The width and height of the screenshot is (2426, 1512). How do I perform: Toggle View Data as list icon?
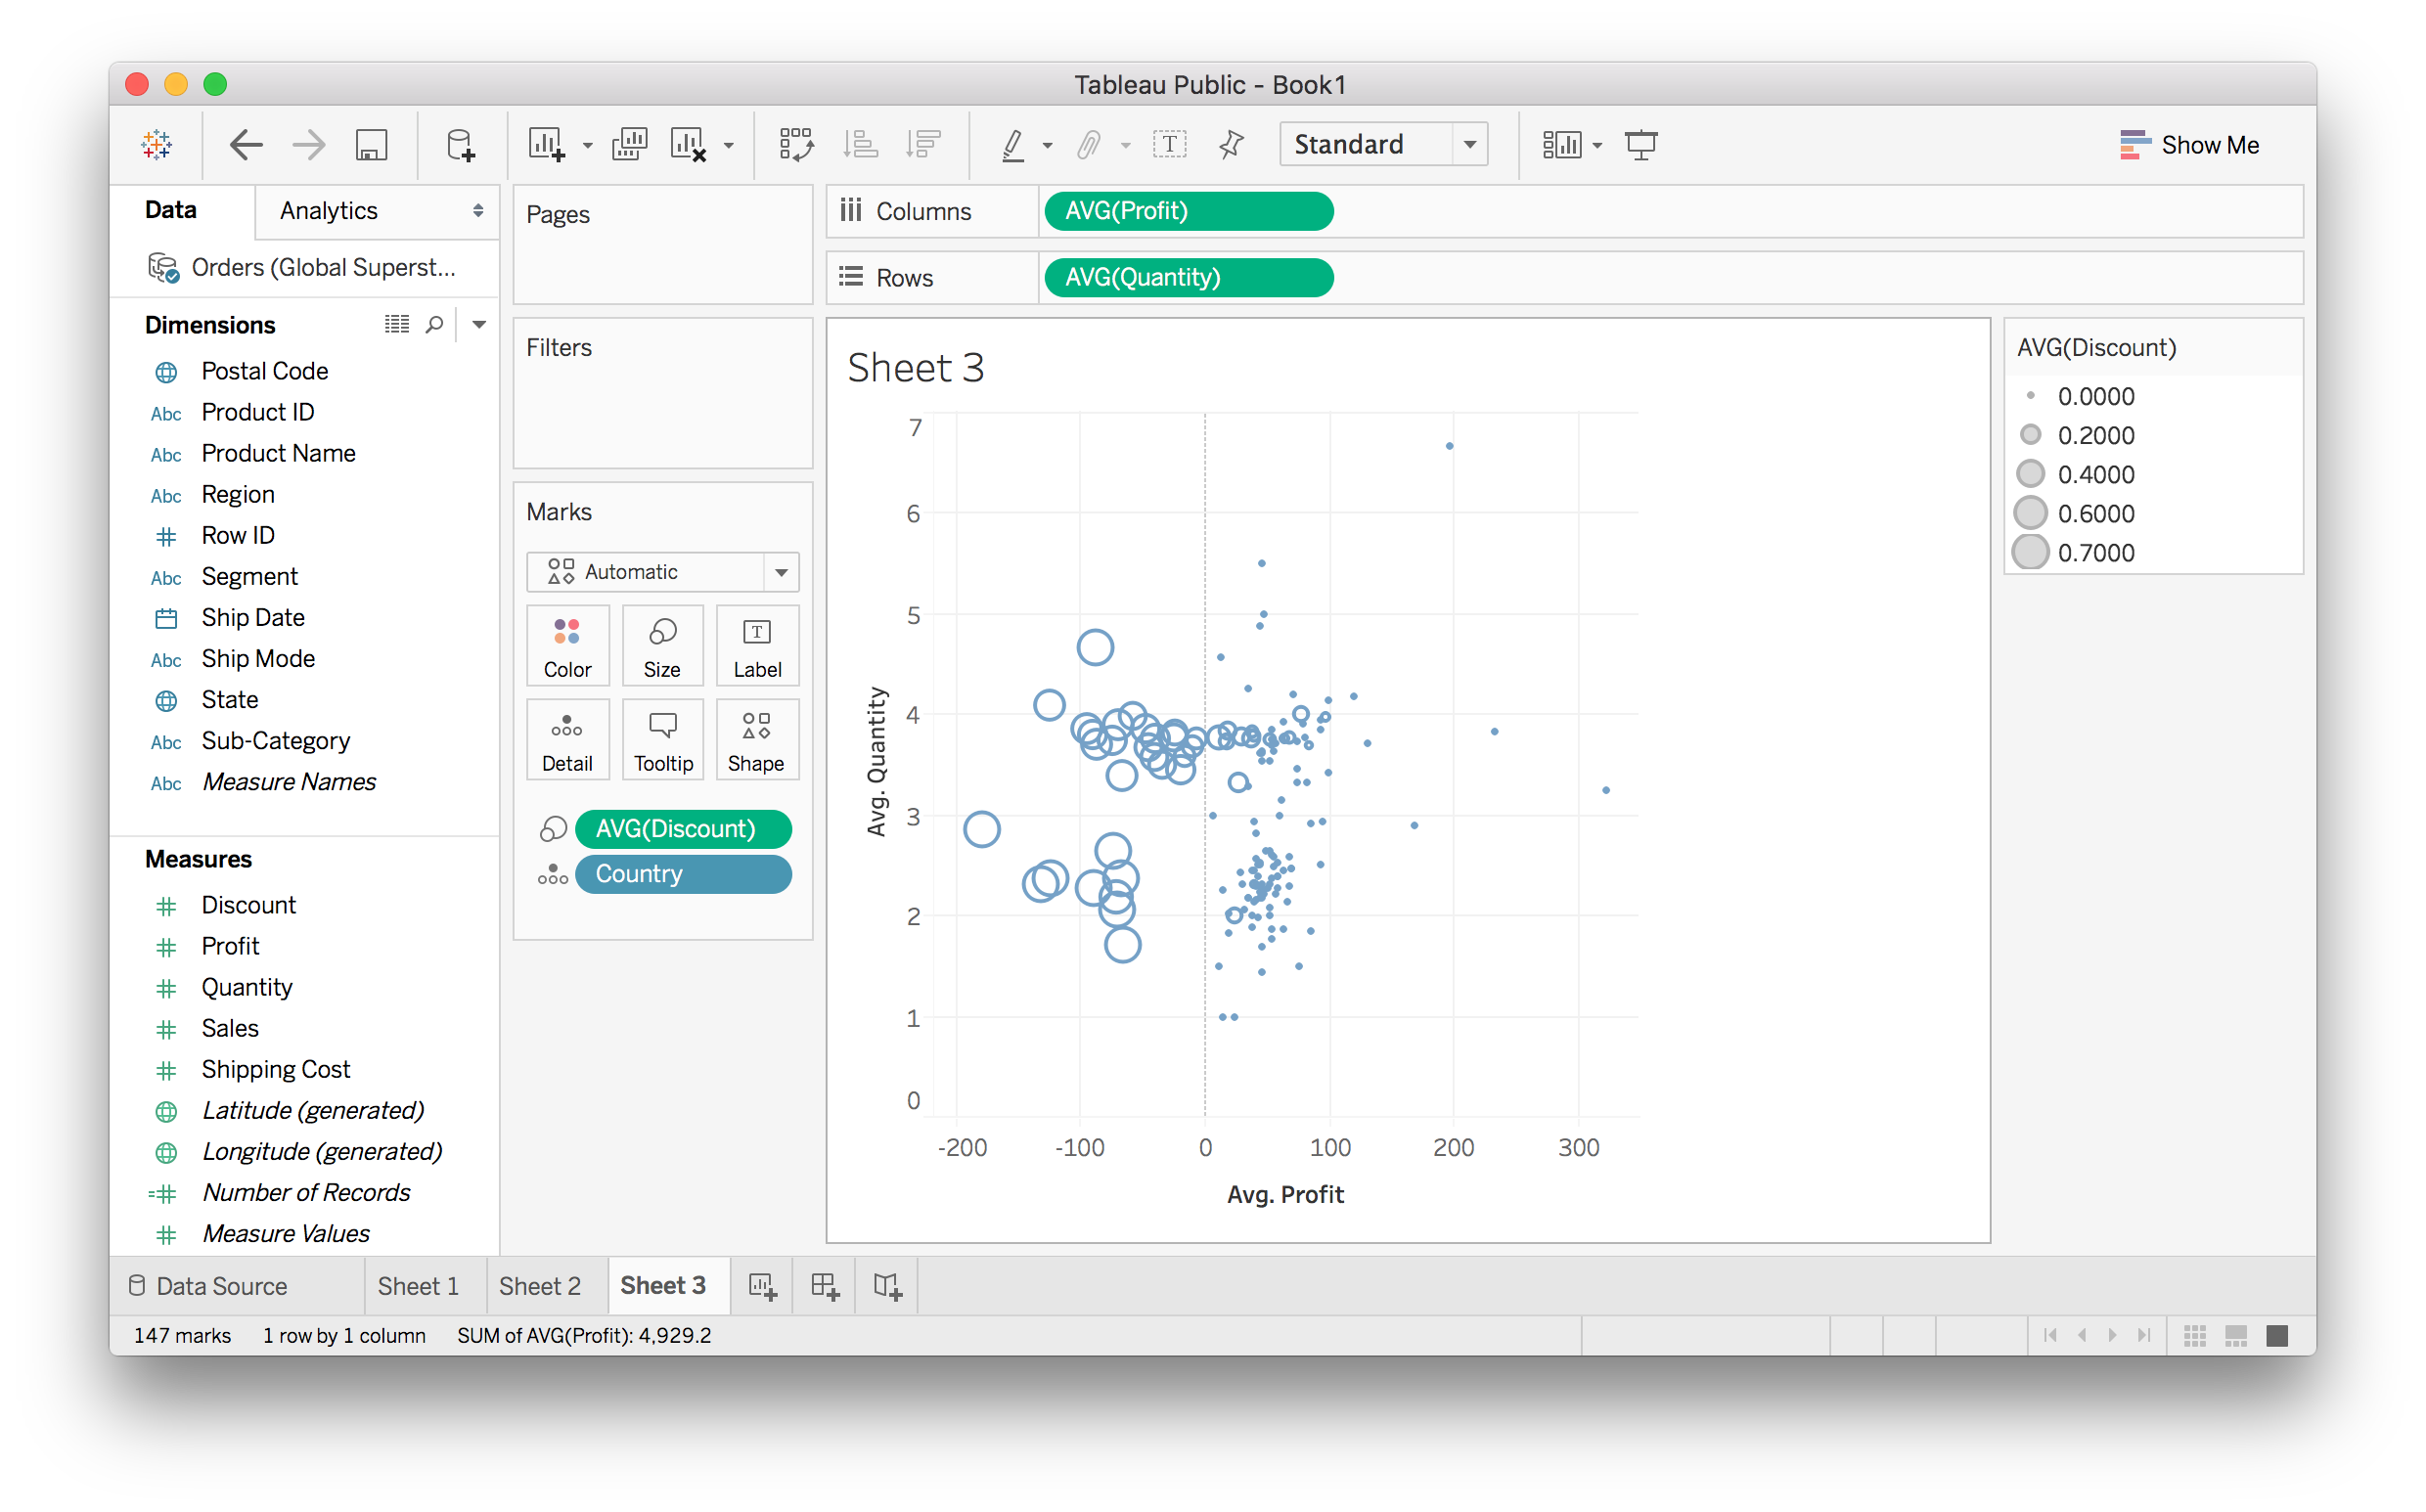pos(397,324)
